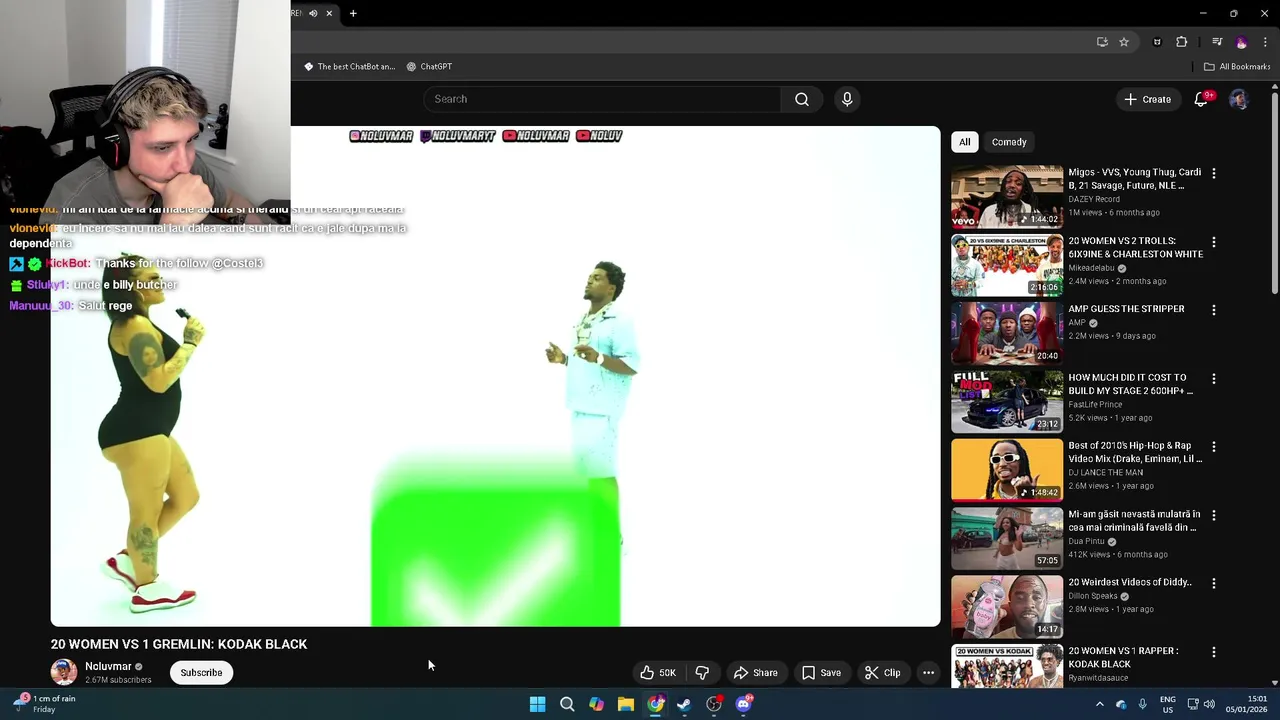
Task: Open Migos VVS mix thumbnail
Action: click(x=1007, y=197)
